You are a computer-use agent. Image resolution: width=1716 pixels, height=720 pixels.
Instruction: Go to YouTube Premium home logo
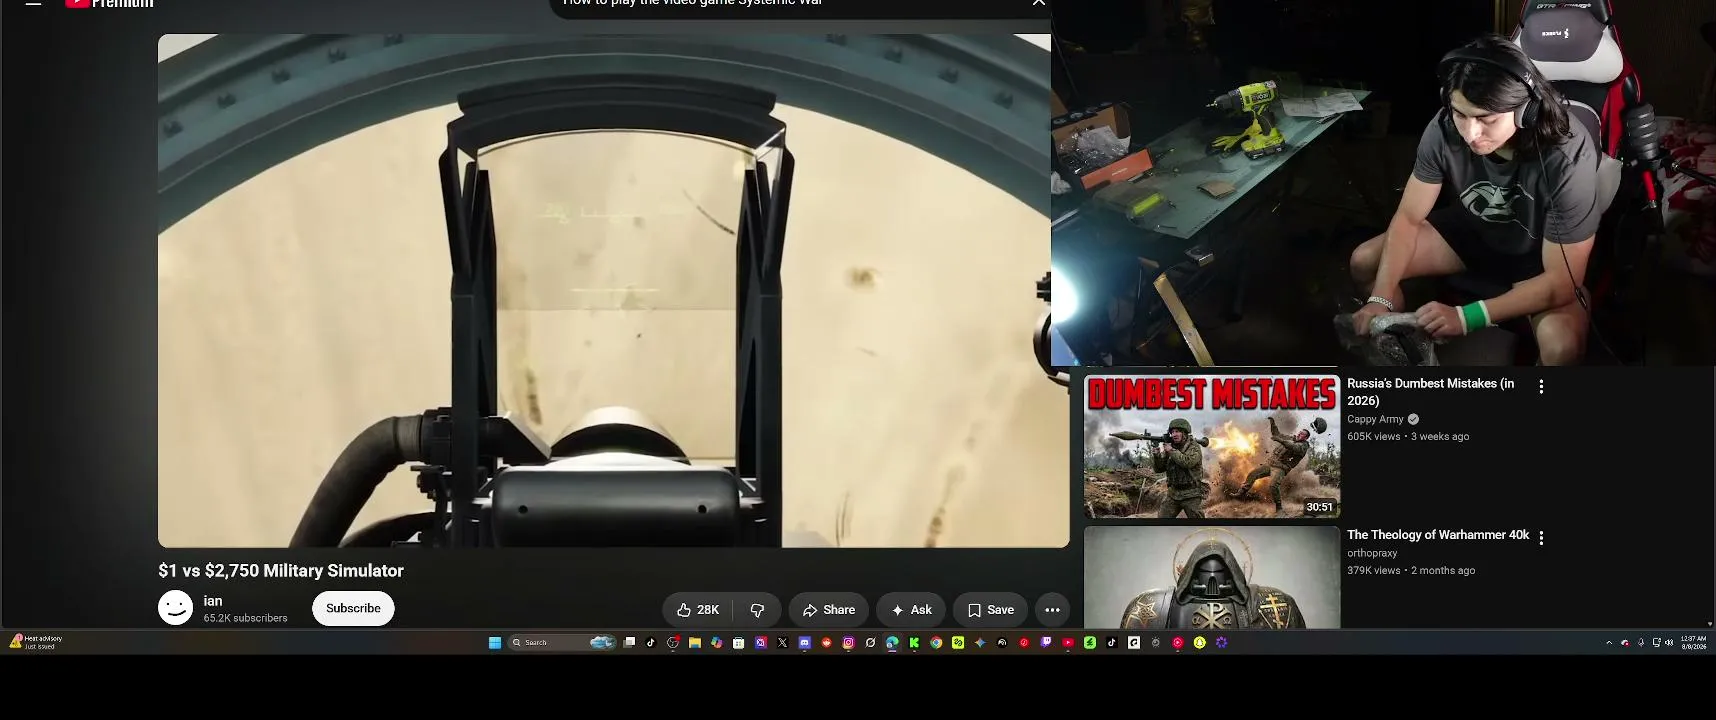(110, 4)
